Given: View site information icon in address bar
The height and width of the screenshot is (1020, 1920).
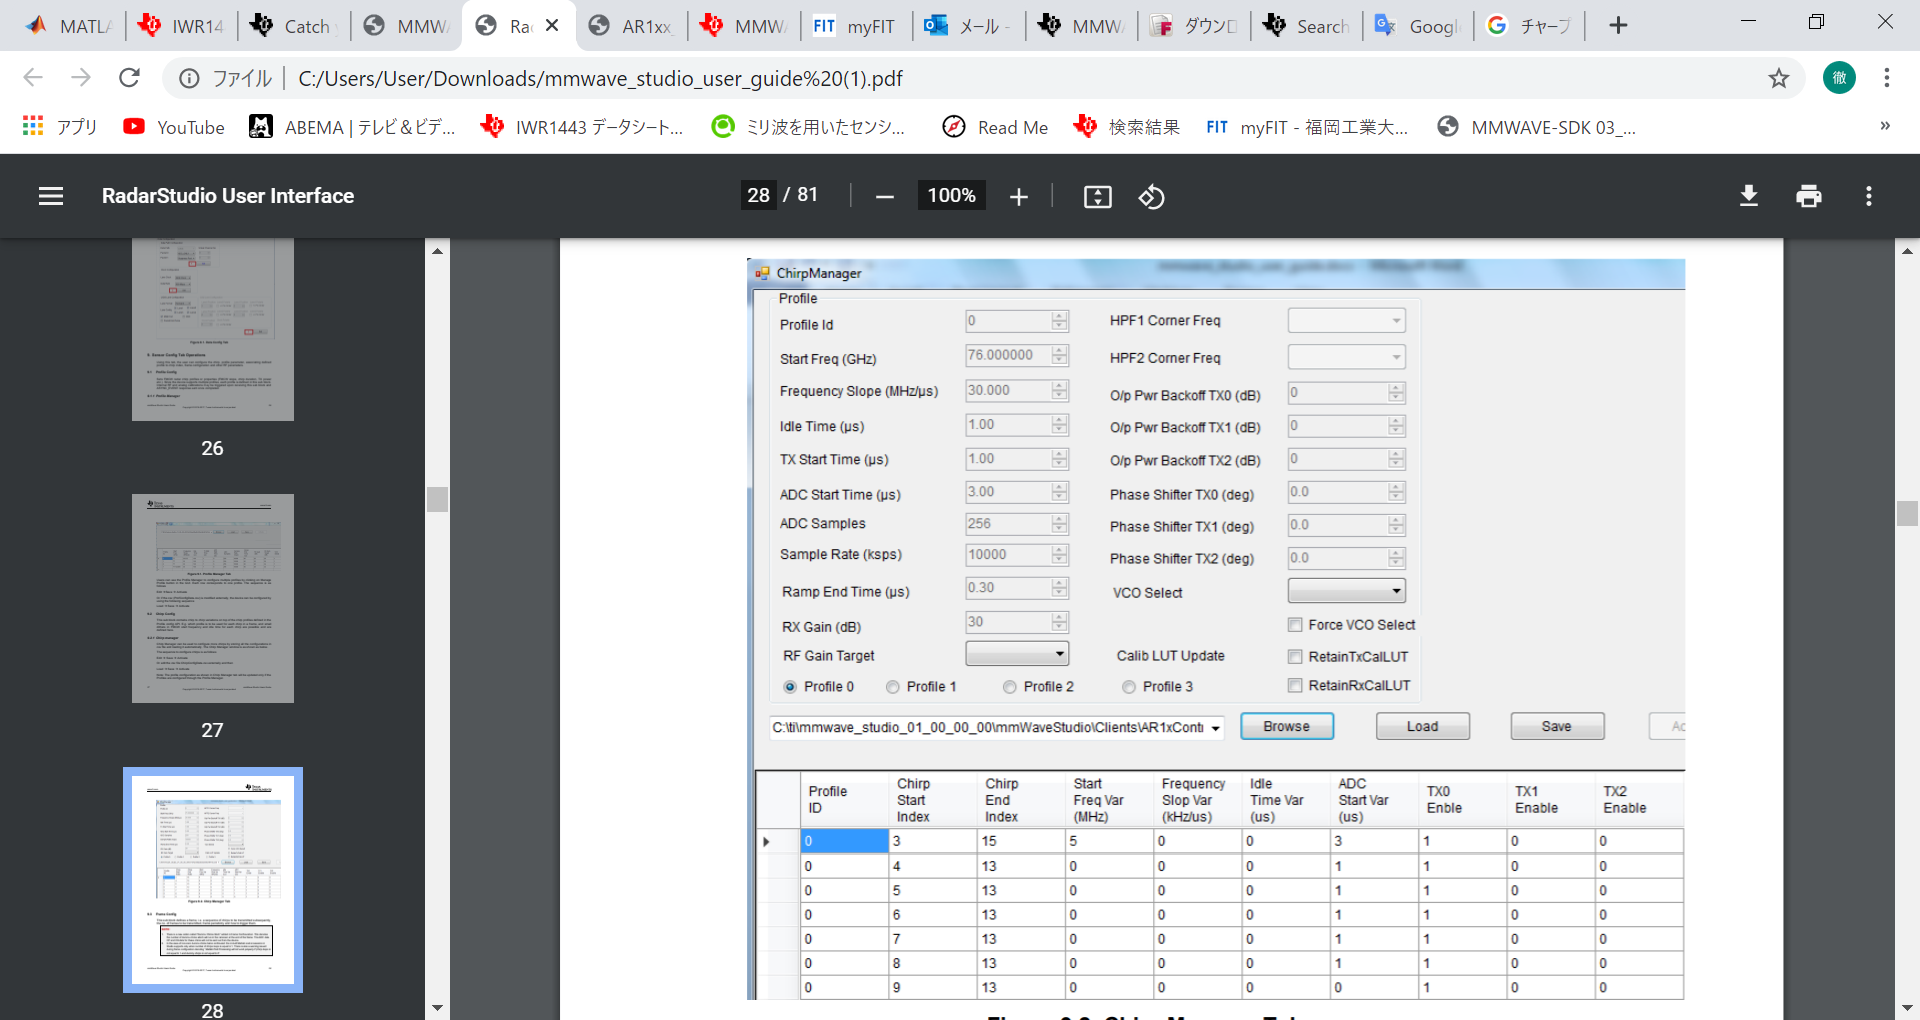Looking at the screenshot, I should point(189,78).
